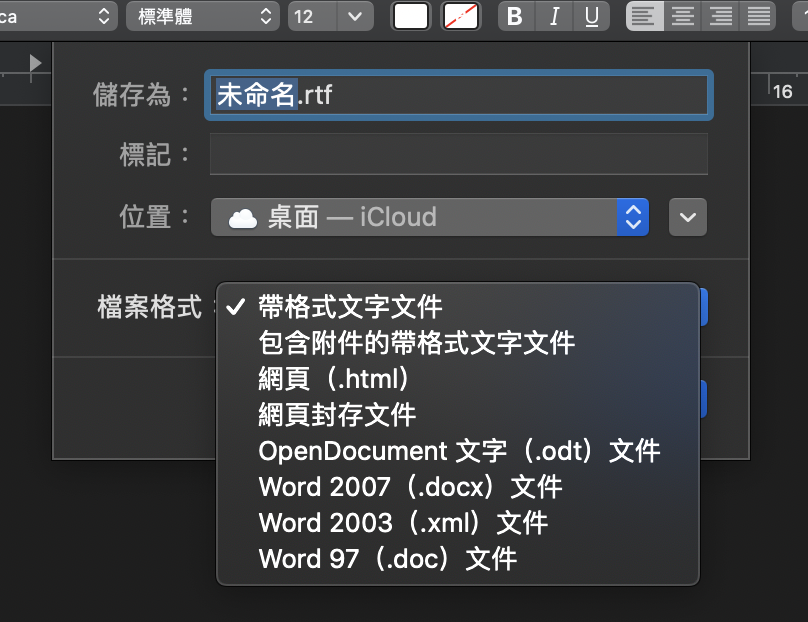Select Word 2003（.xml）文件 format
The width and height of the screenshot is (808, 622).
[458, 524]
